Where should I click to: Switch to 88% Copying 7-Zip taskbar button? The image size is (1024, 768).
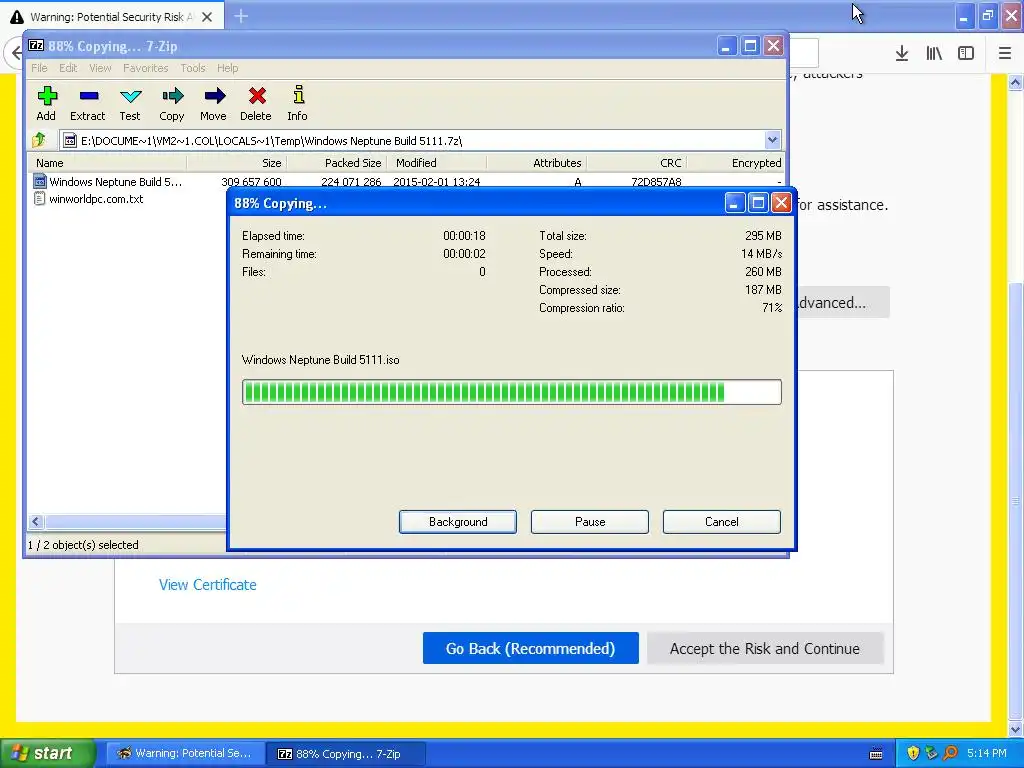pyautogui.click(x=347, y=753)
